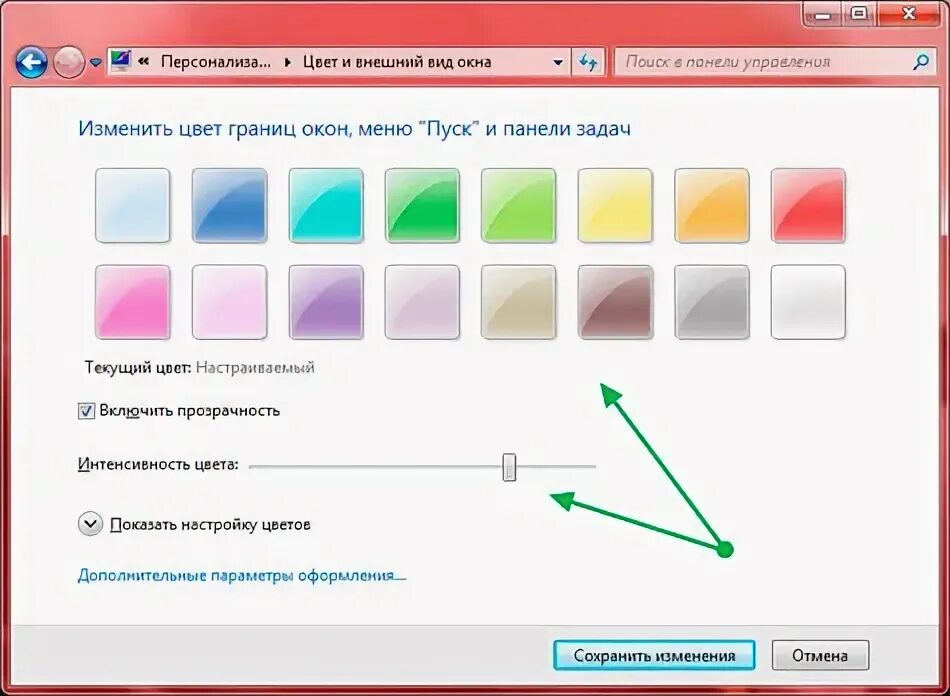This screenshot has height=696, width=950.
Task: Pick the turquoise color swatch
Action: click(x=326, y=205)
